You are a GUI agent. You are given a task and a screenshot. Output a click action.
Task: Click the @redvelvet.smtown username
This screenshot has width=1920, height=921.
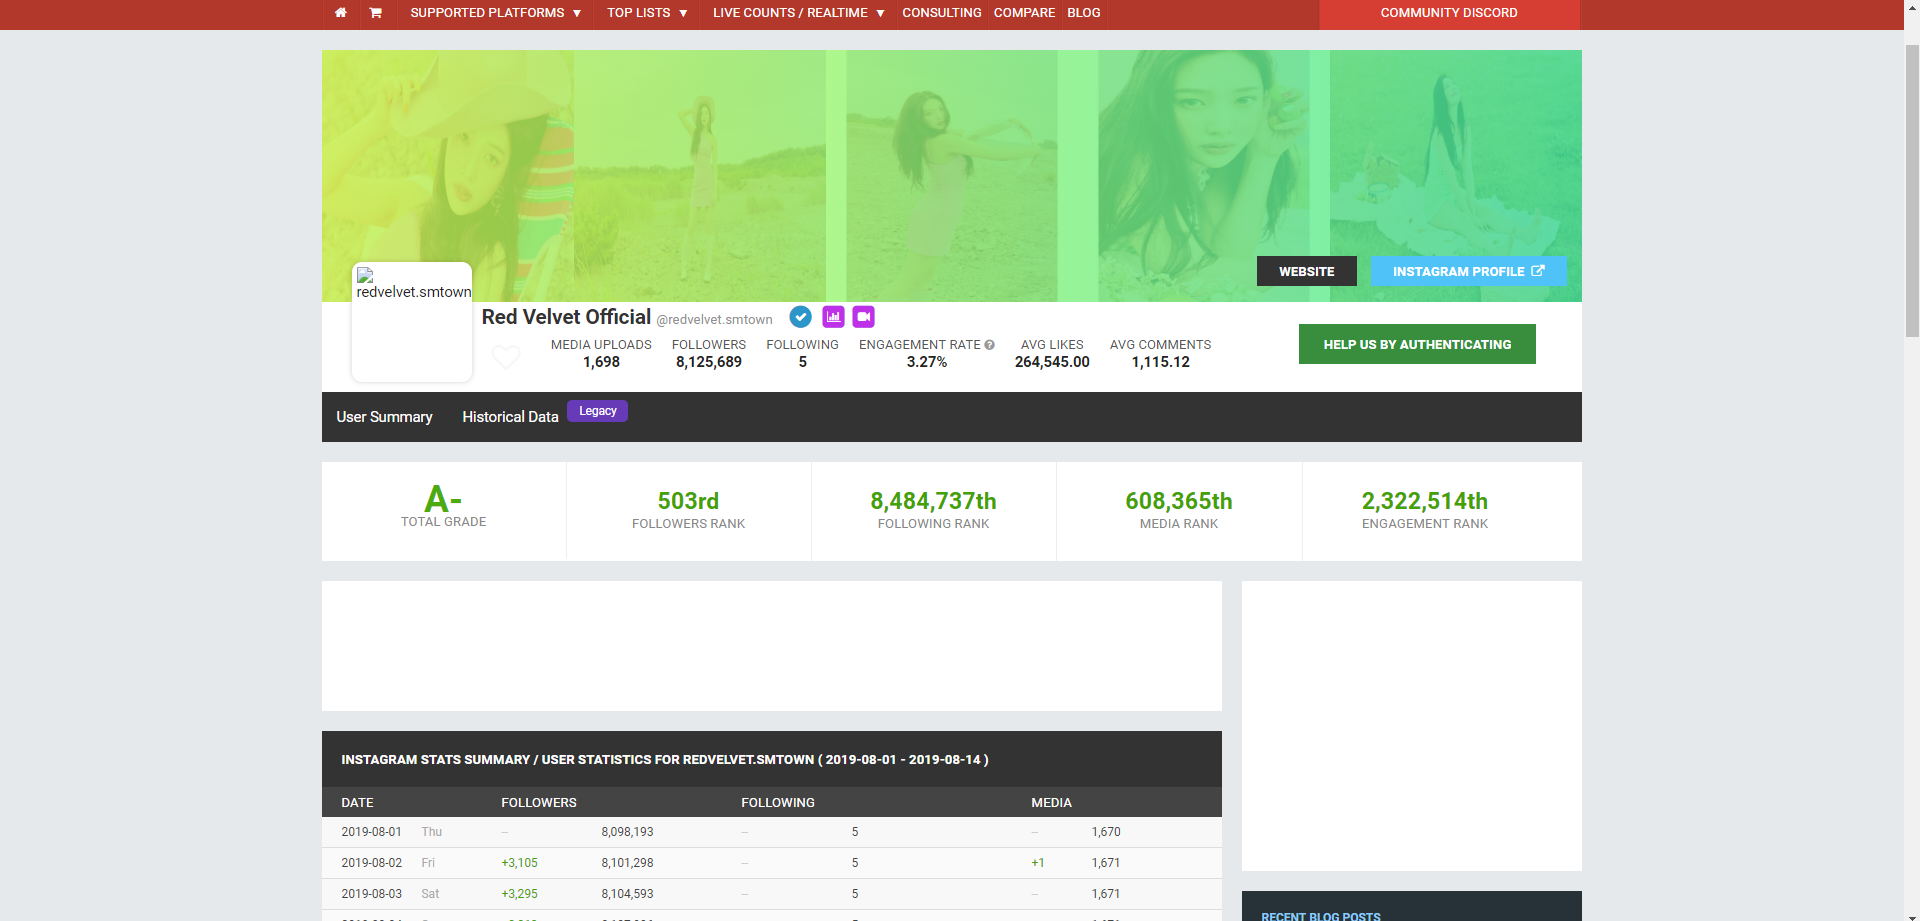coord(714,320)
